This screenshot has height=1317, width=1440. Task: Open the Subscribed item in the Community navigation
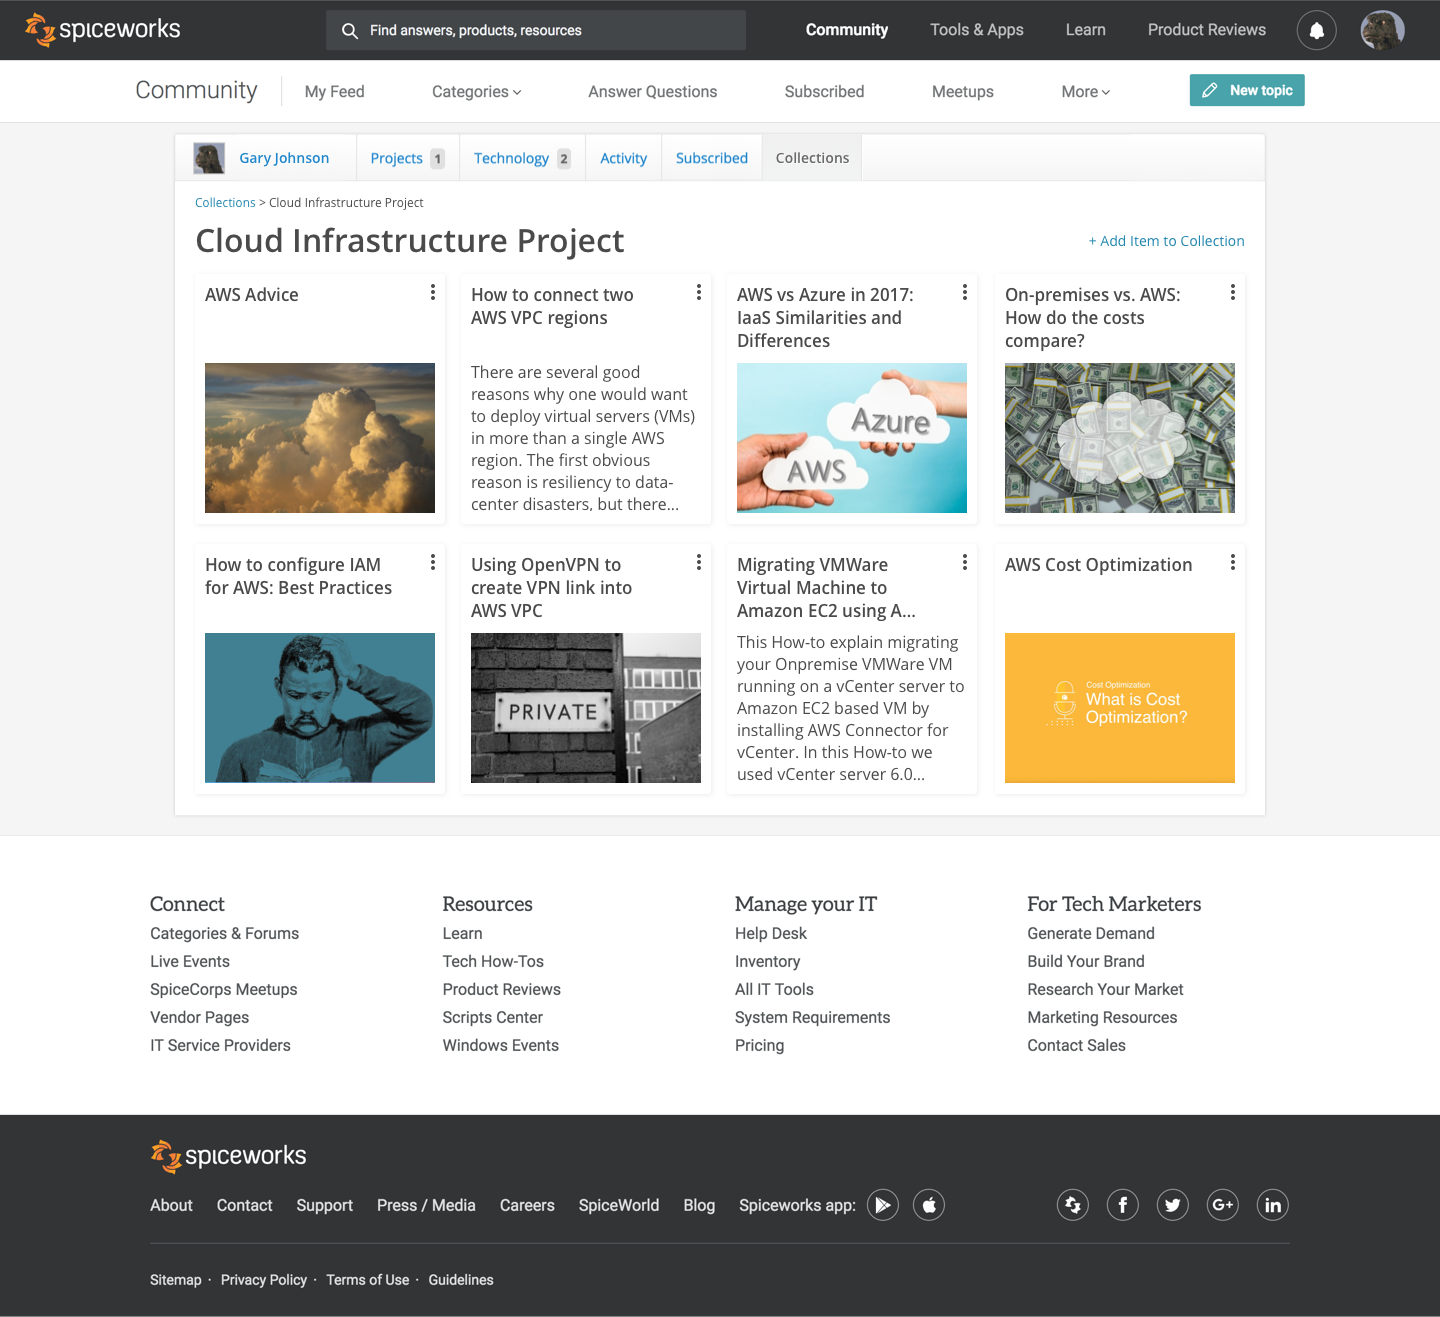point(824,92)
